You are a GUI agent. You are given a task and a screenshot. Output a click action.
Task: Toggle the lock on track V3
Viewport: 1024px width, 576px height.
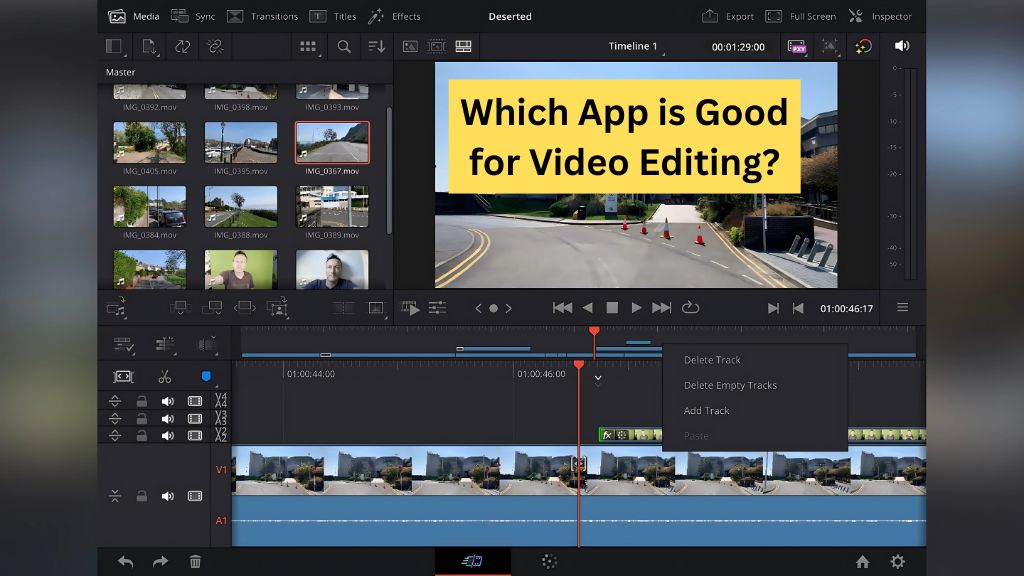[x=141, y=419]
